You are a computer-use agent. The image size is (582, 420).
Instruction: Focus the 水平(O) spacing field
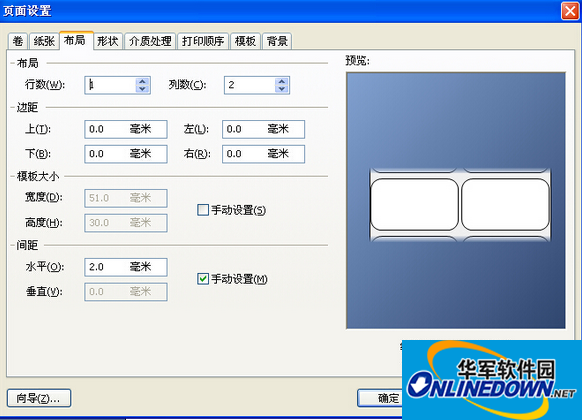point(126,267)
